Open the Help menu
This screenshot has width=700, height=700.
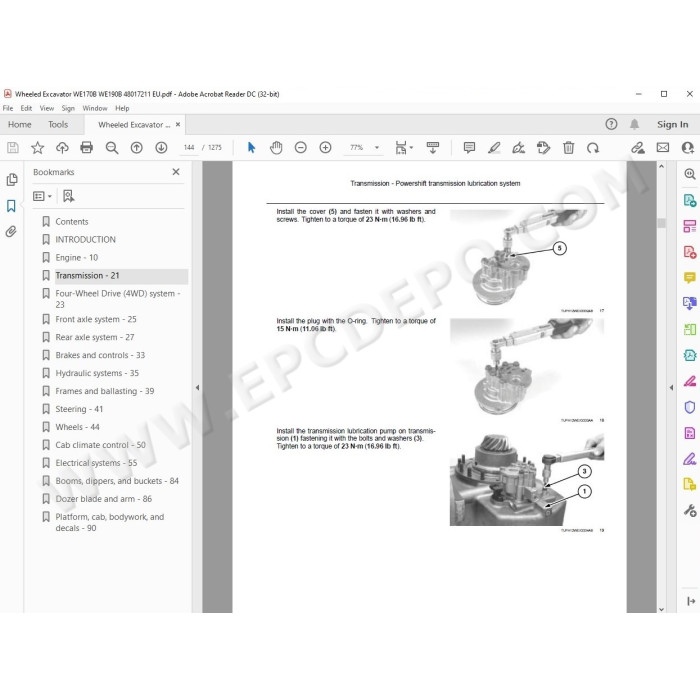click(122, 108)
